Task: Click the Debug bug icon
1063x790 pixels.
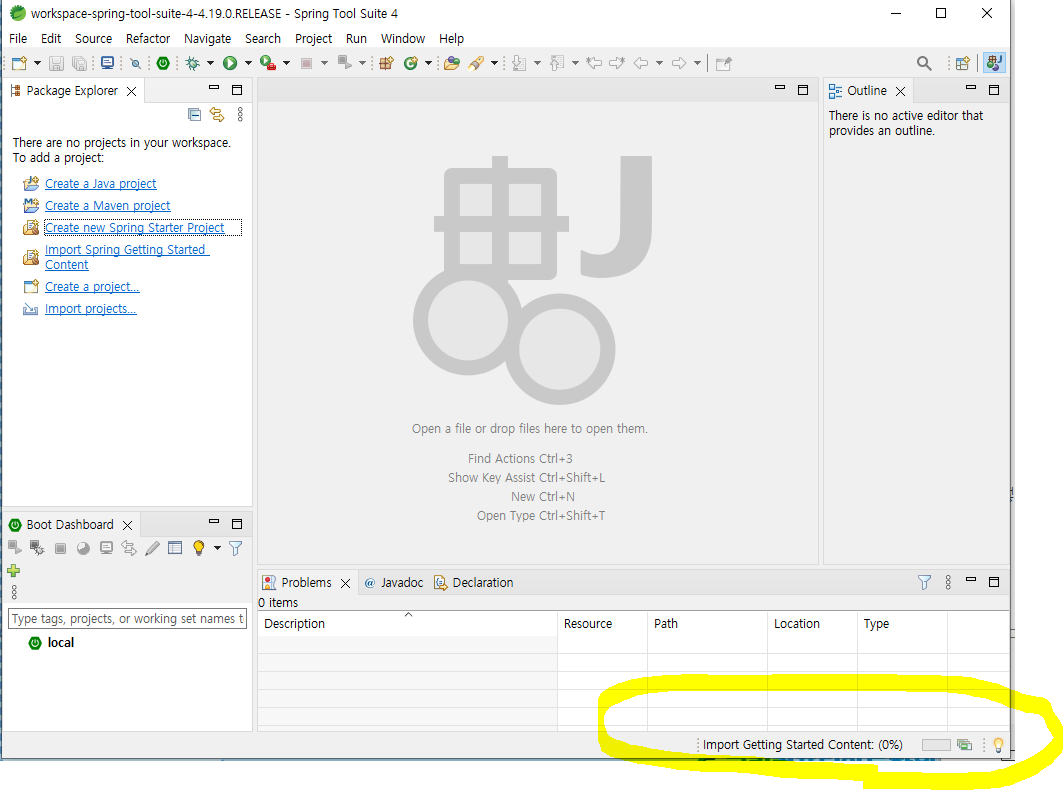Action: pyautogui.click(x=193, y=63)
